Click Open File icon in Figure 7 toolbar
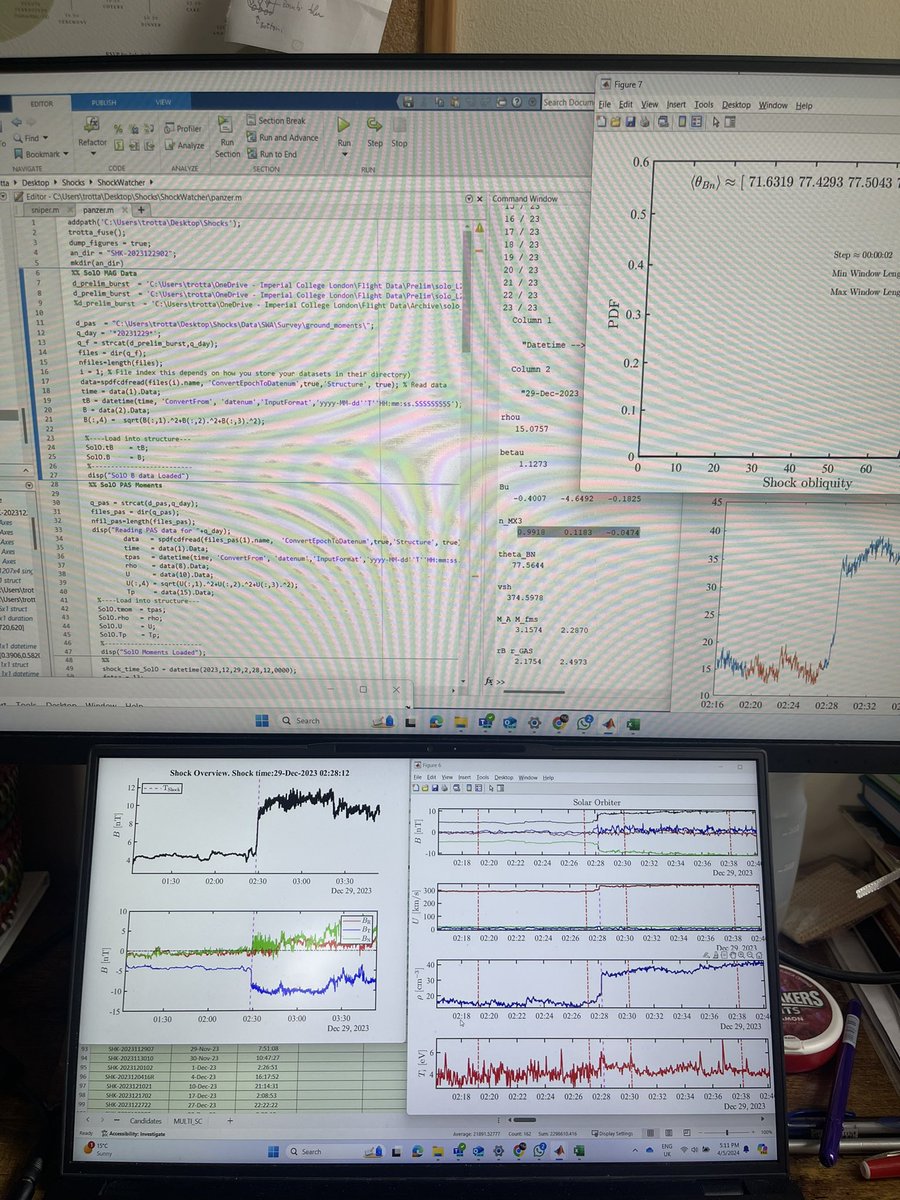Image resolution: width=900 pixels, height=1200 pixels. click(x=617, y=122)
